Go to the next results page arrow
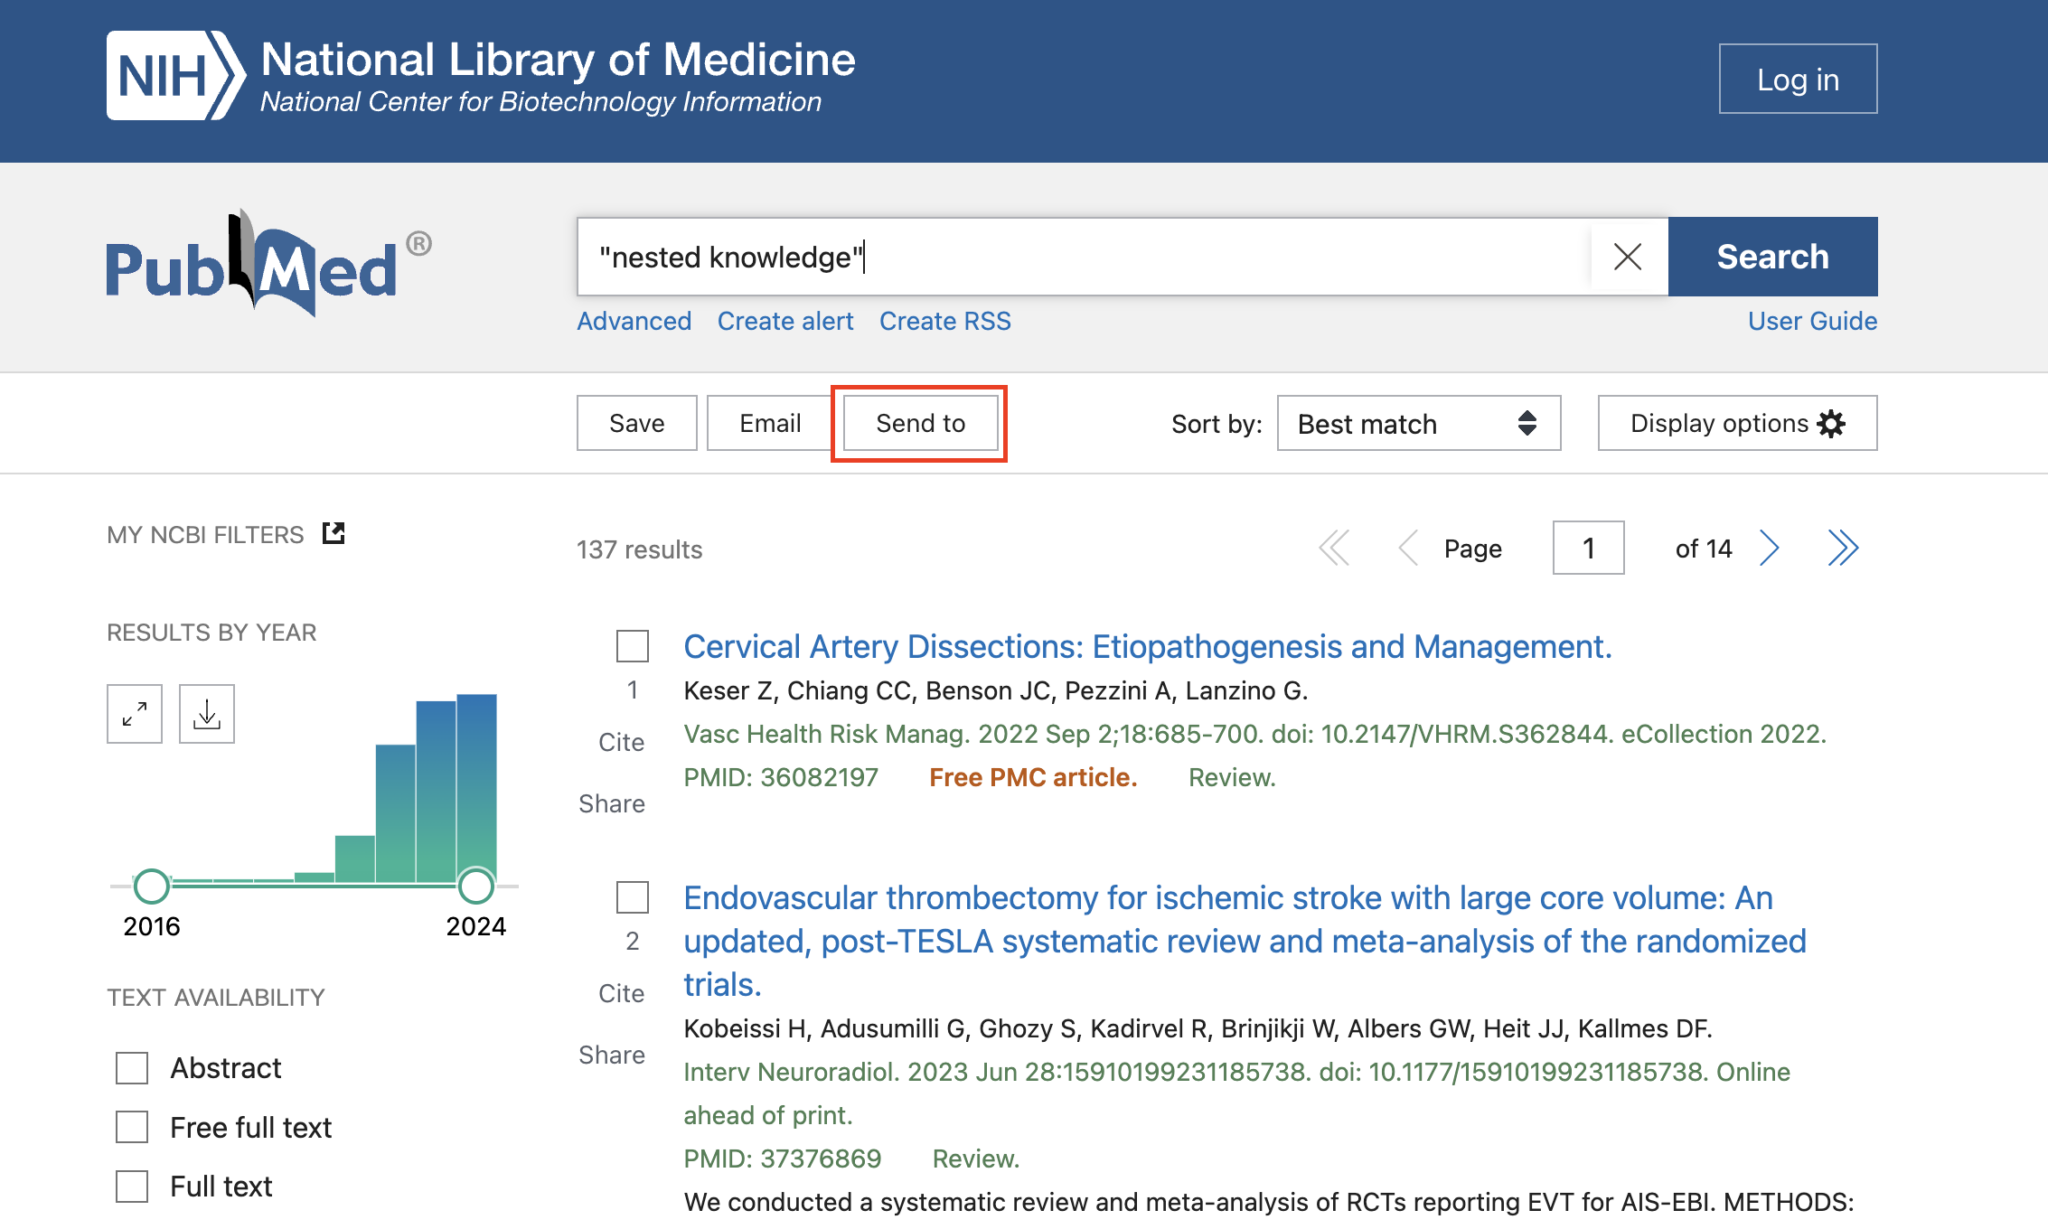Screen dimensions: 2048x1229 point(1769,548)
